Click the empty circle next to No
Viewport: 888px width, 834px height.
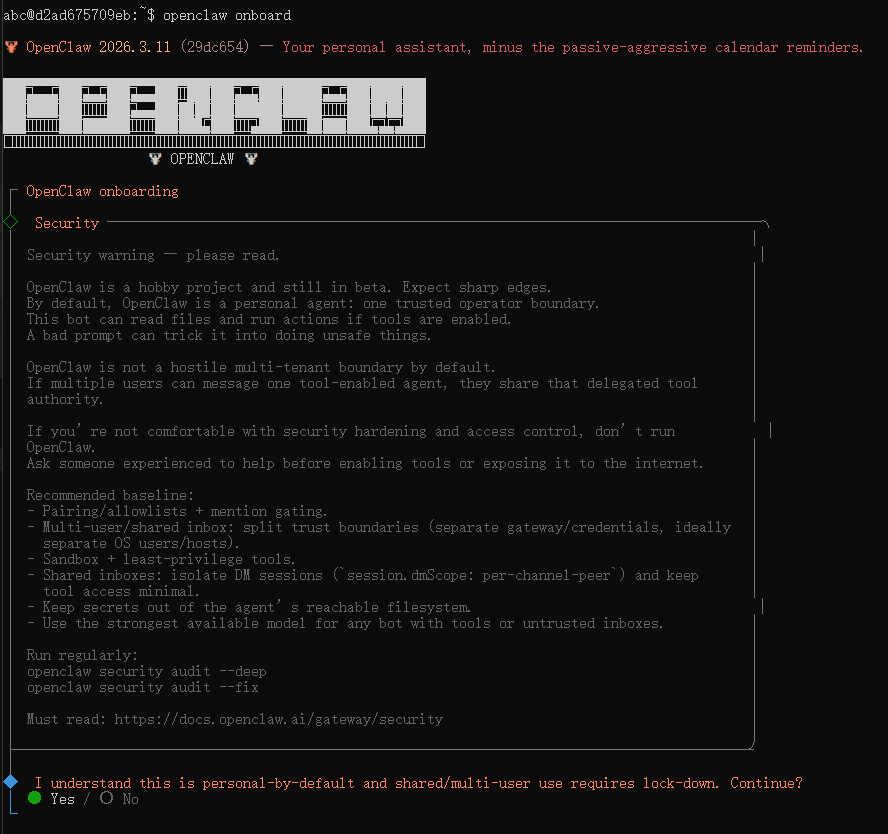(x=107, y=798)
